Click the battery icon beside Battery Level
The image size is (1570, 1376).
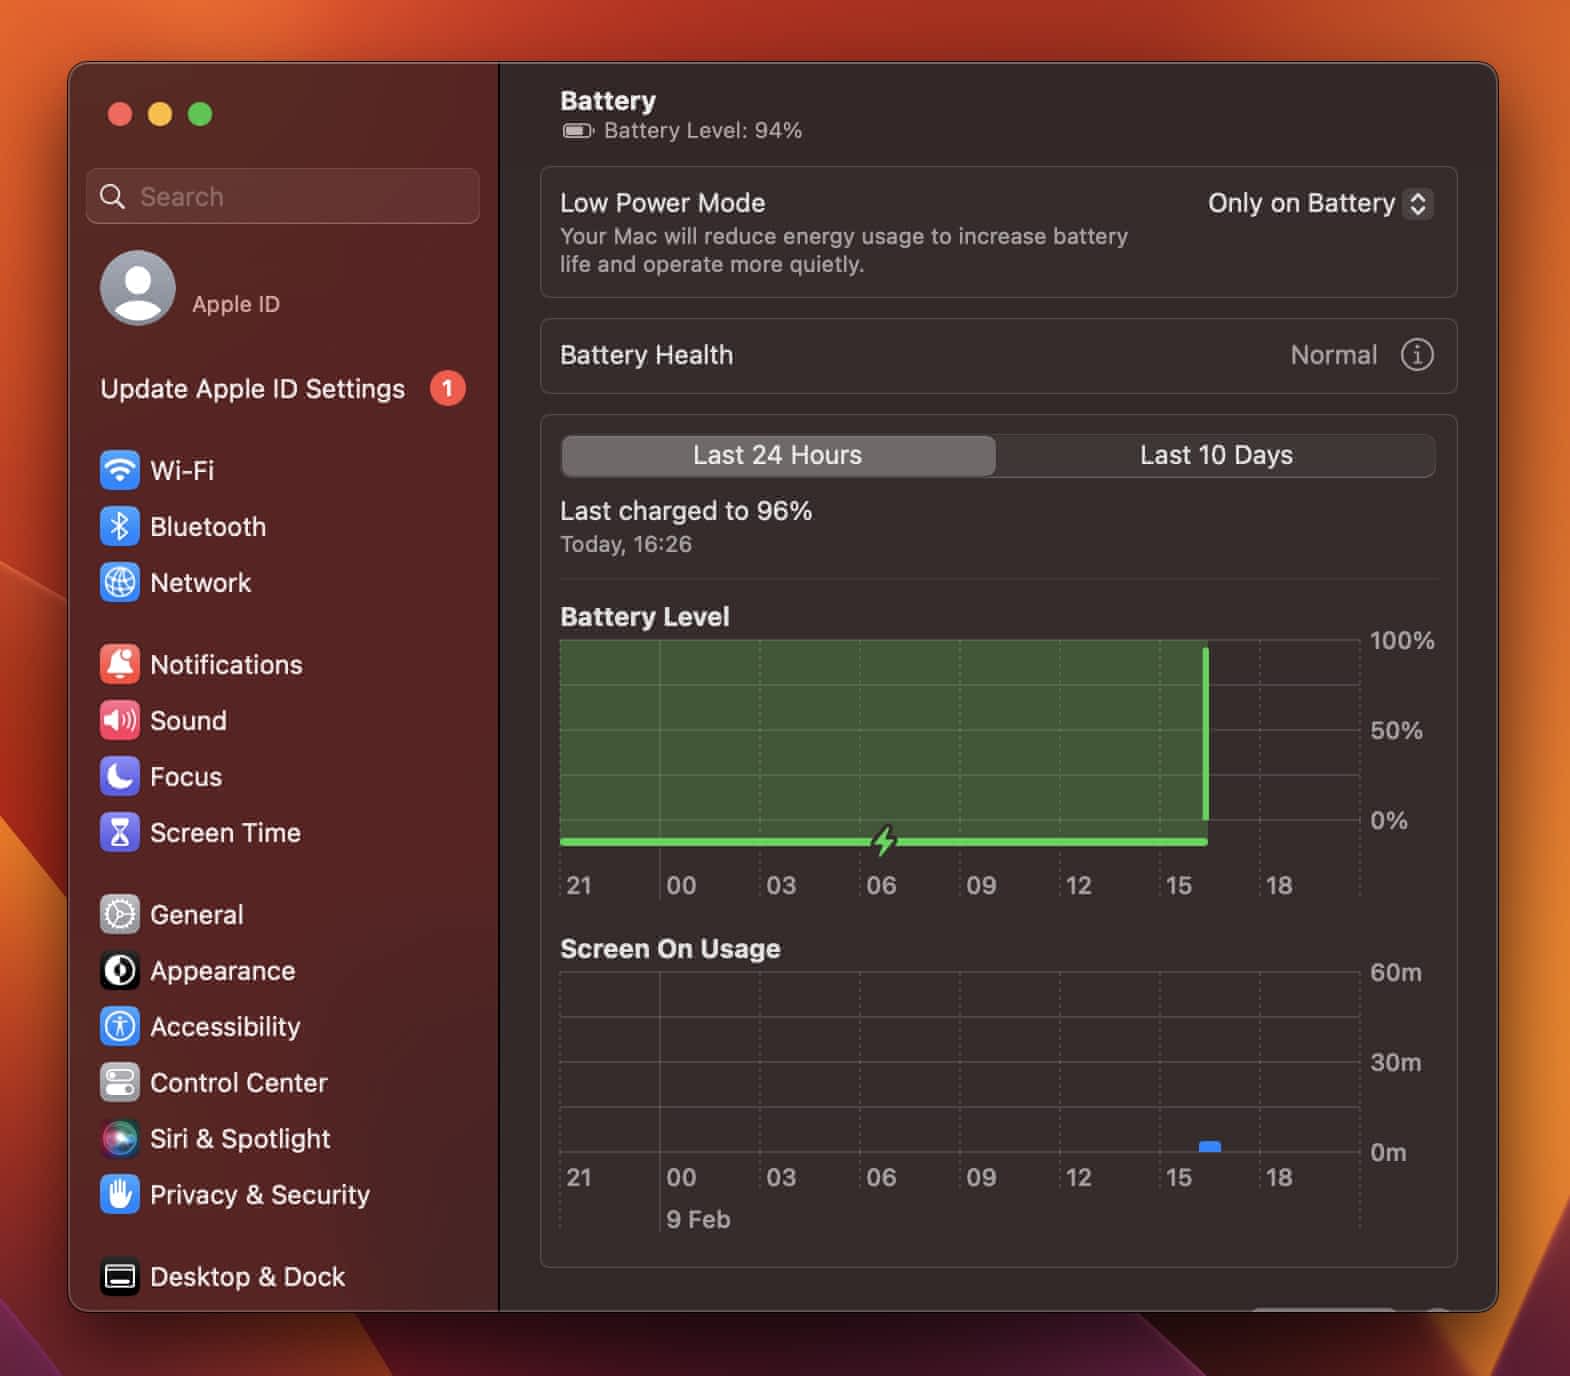pos(578,131)
